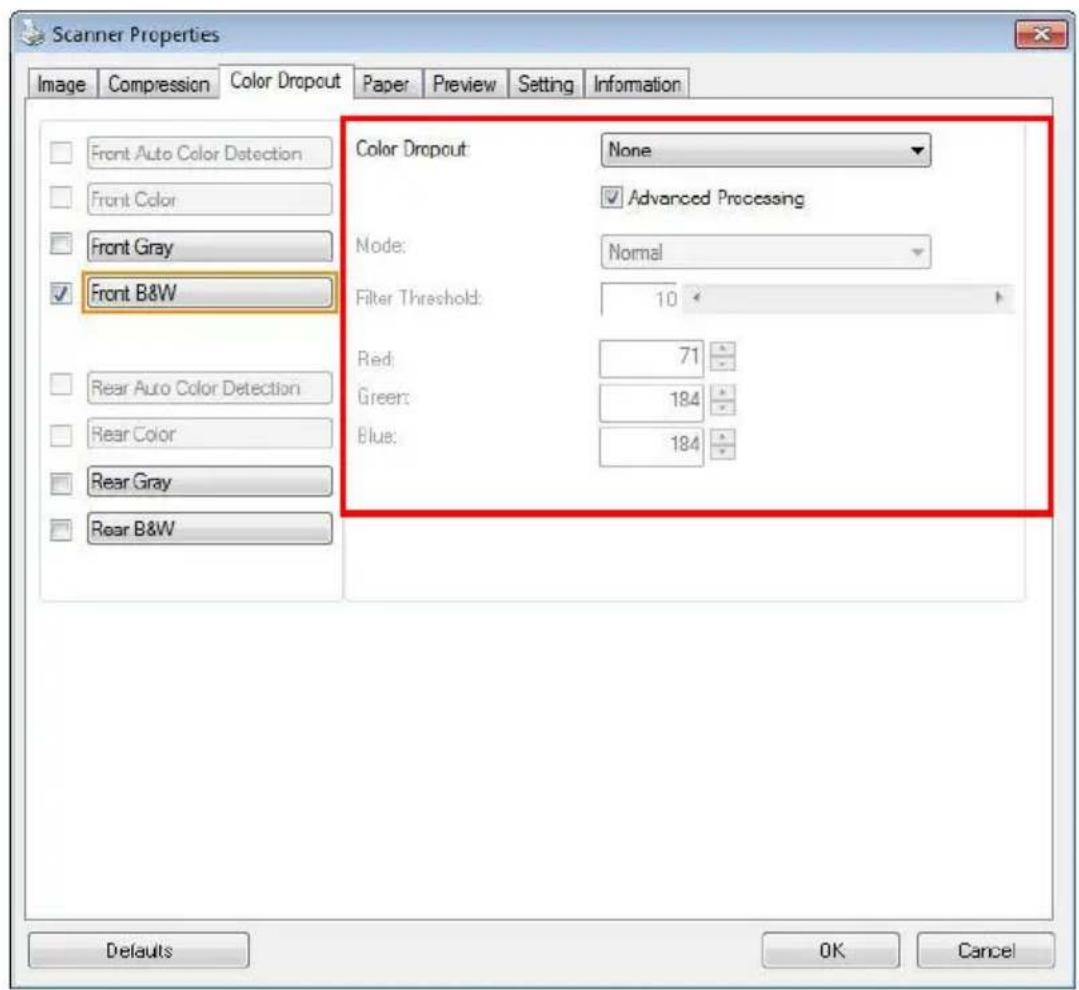Click the Blue value input field

tap(651, 446)
